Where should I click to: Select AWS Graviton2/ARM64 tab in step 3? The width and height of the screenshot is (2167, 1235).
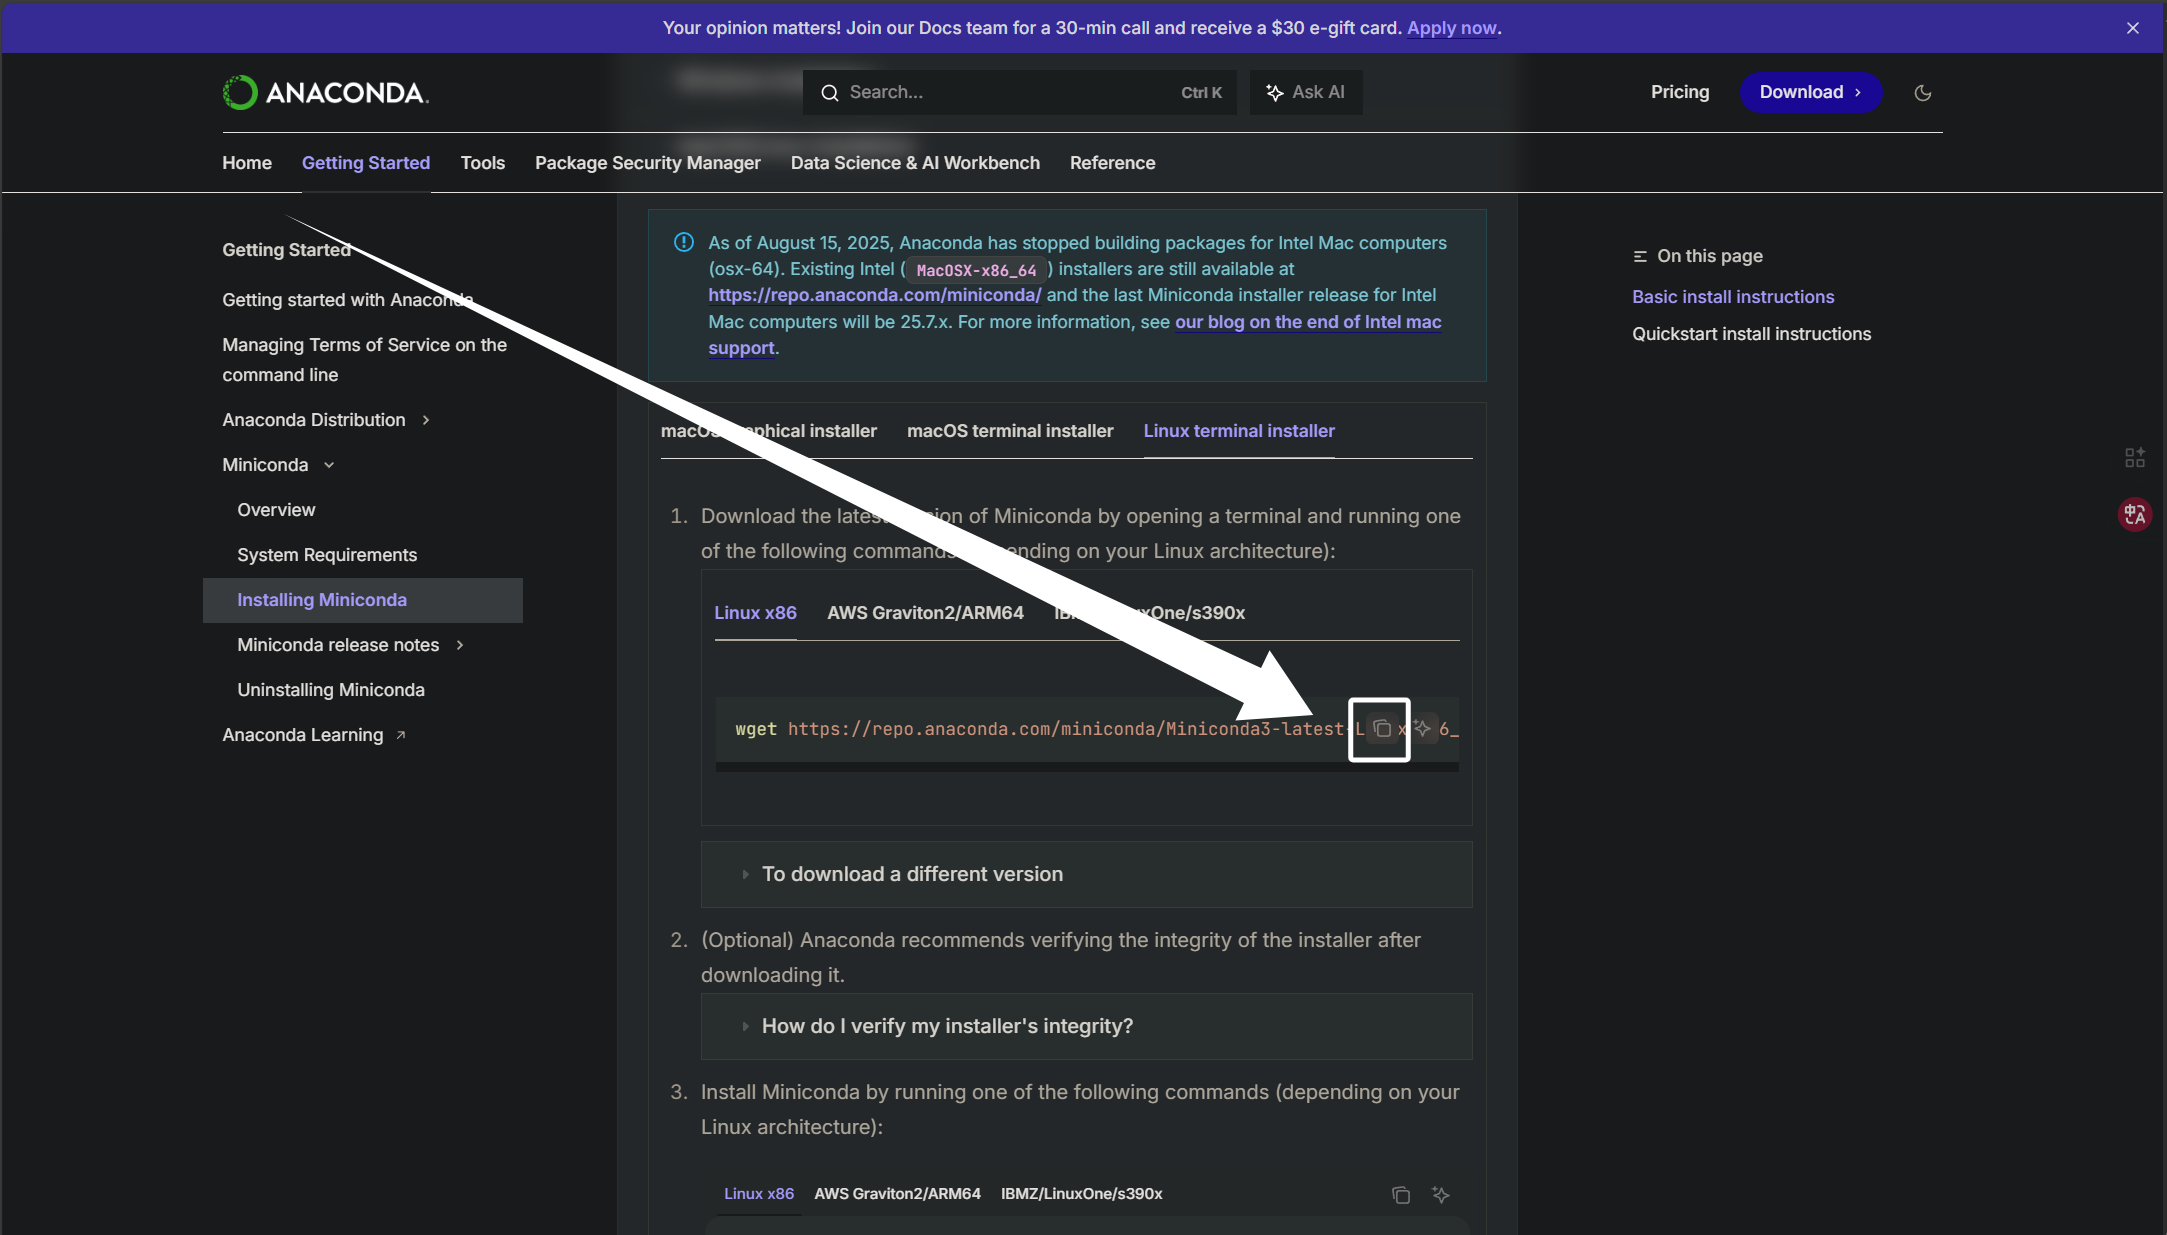click(897, 1194)
